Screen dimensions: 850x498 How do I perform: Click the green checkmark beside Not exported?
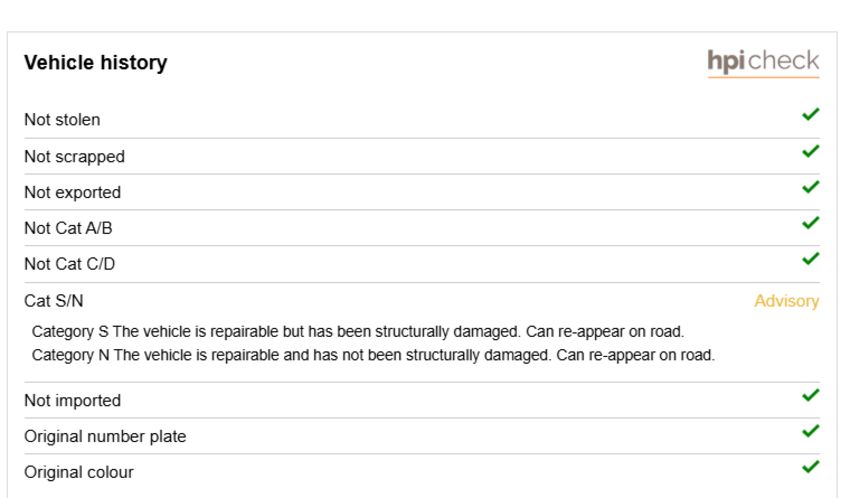point(811,187)
